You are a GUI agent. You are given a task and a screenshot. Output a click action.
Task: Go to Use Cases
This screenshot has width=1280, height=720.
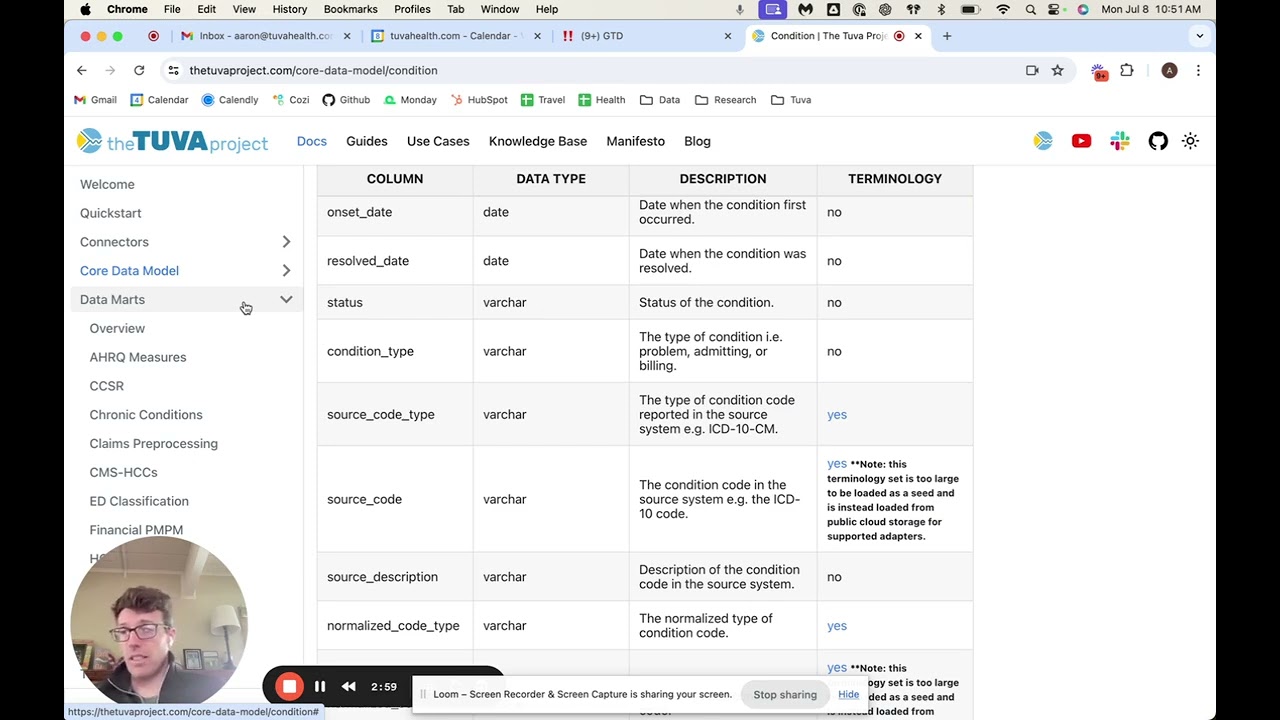(x=438, y=141)
